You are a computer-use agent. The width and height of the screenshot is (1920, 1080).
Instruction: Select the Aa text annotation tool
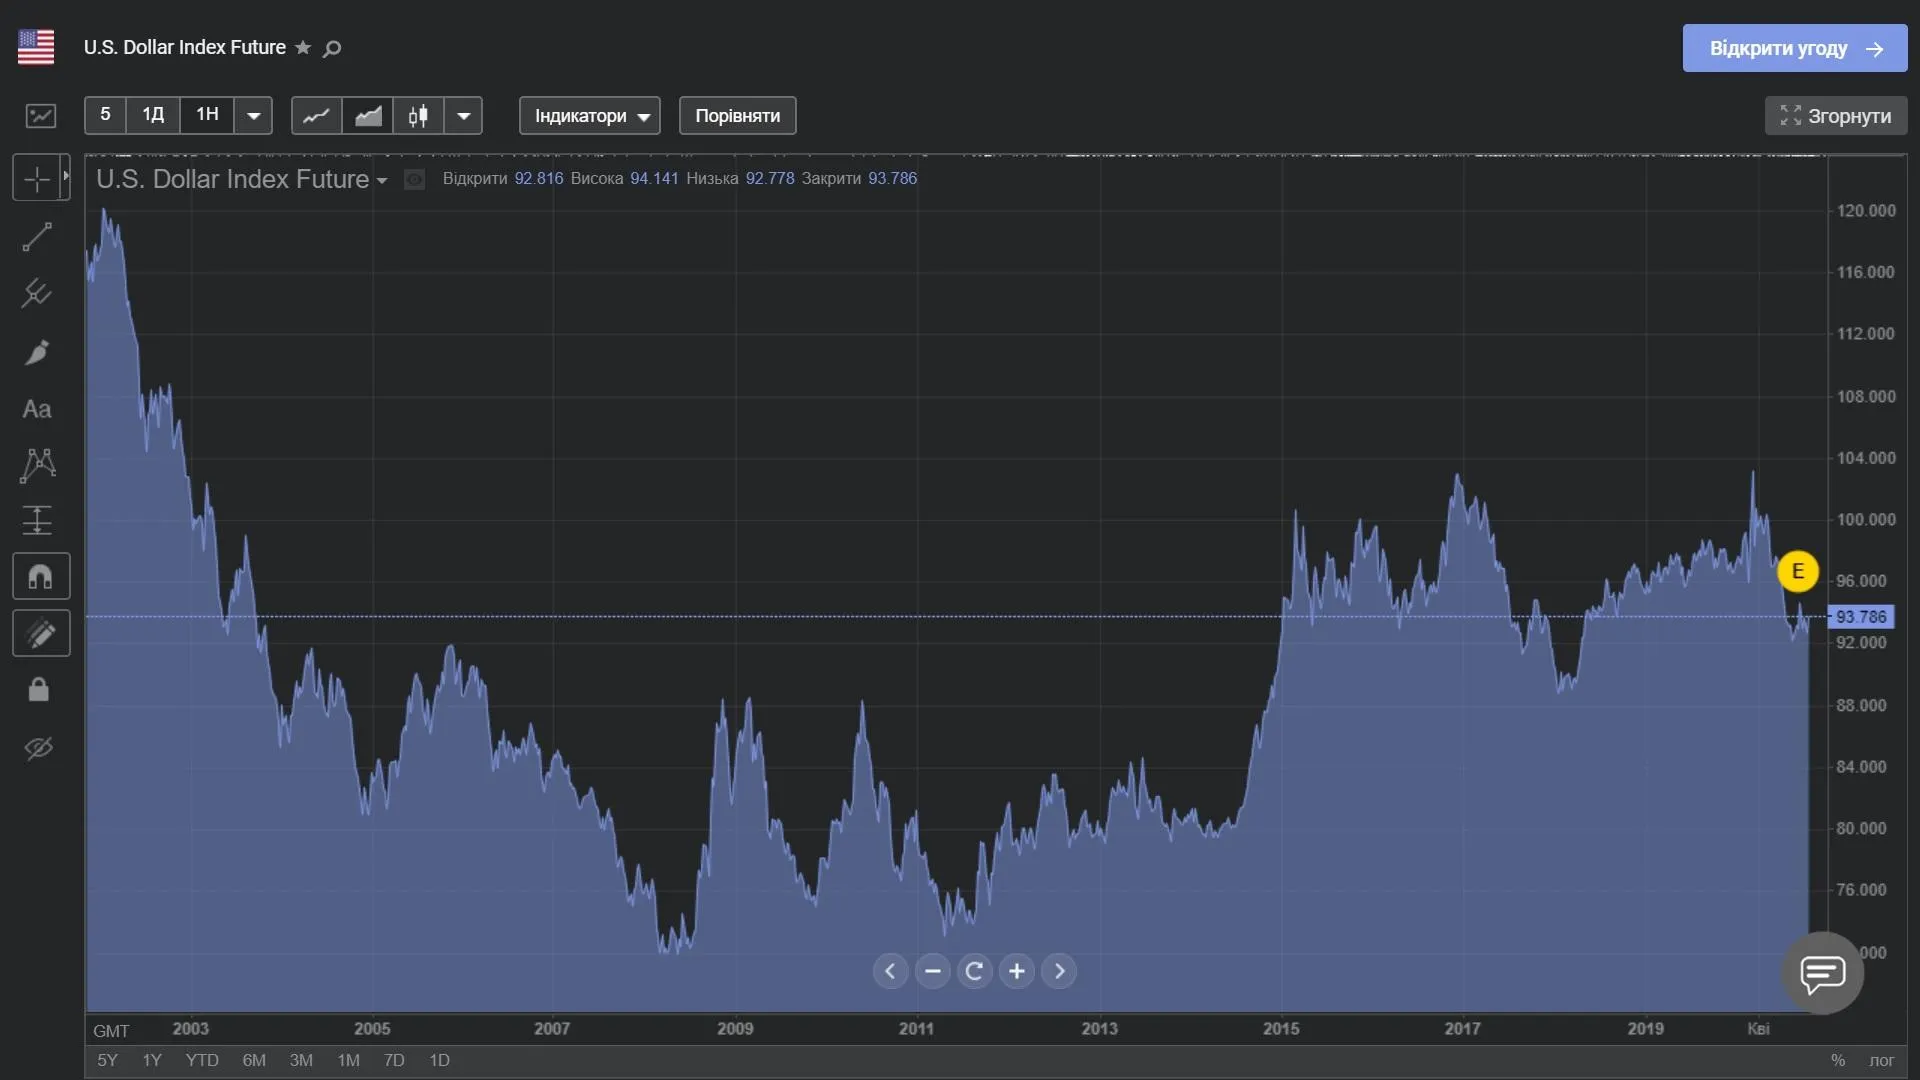coord(37,409)
